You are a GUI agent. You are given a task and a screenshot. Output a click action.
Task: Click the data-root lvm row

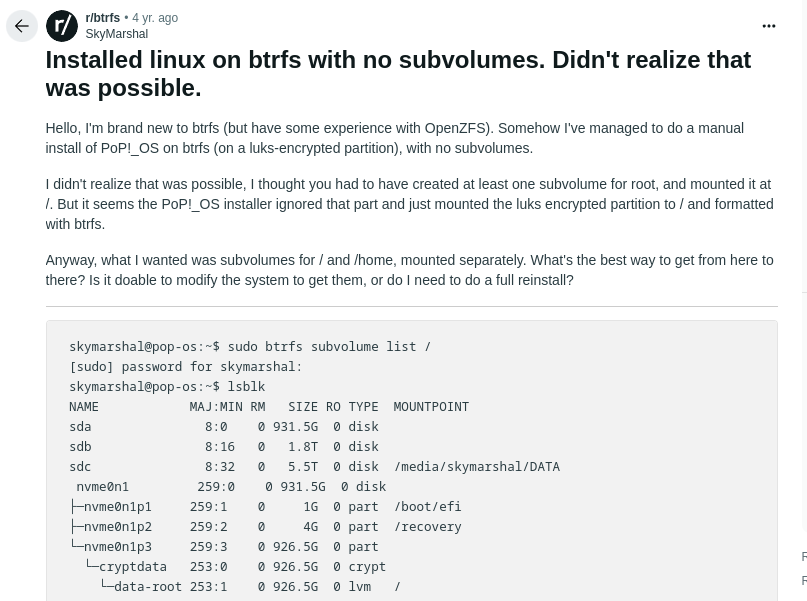pos(250,587)
